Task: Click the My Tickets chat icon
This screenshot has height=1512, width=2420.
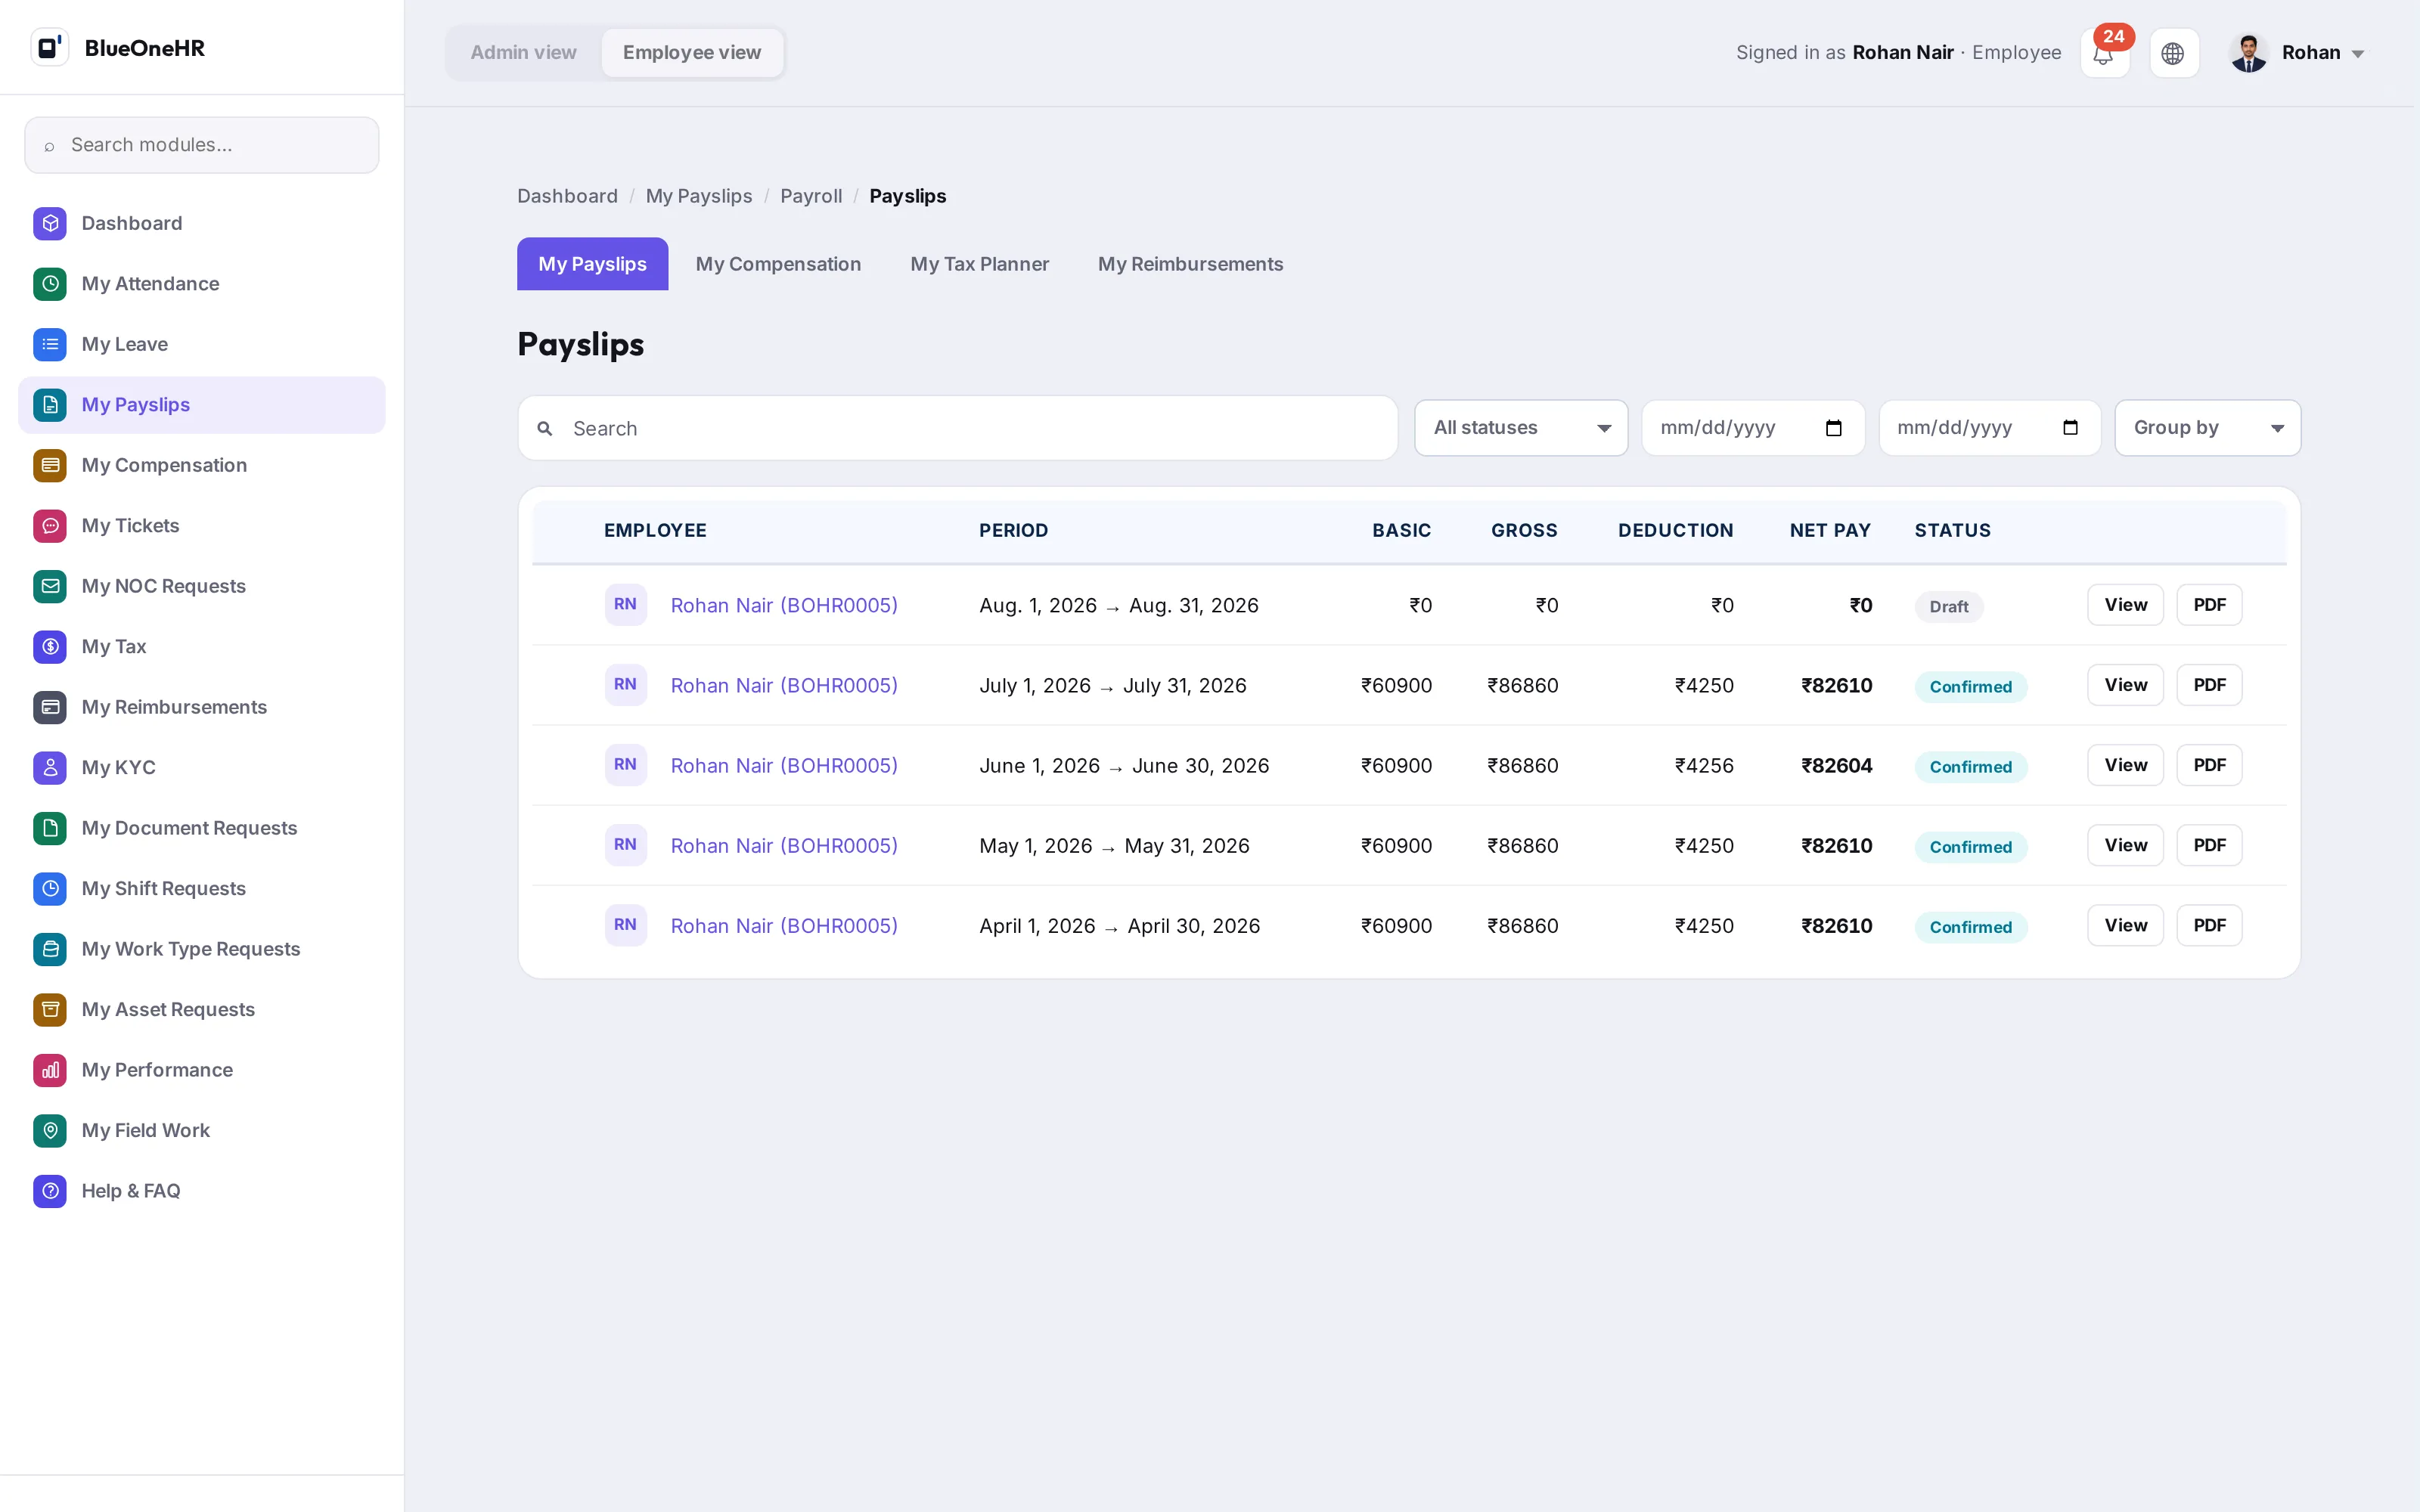Action: (x=50, y=526)
